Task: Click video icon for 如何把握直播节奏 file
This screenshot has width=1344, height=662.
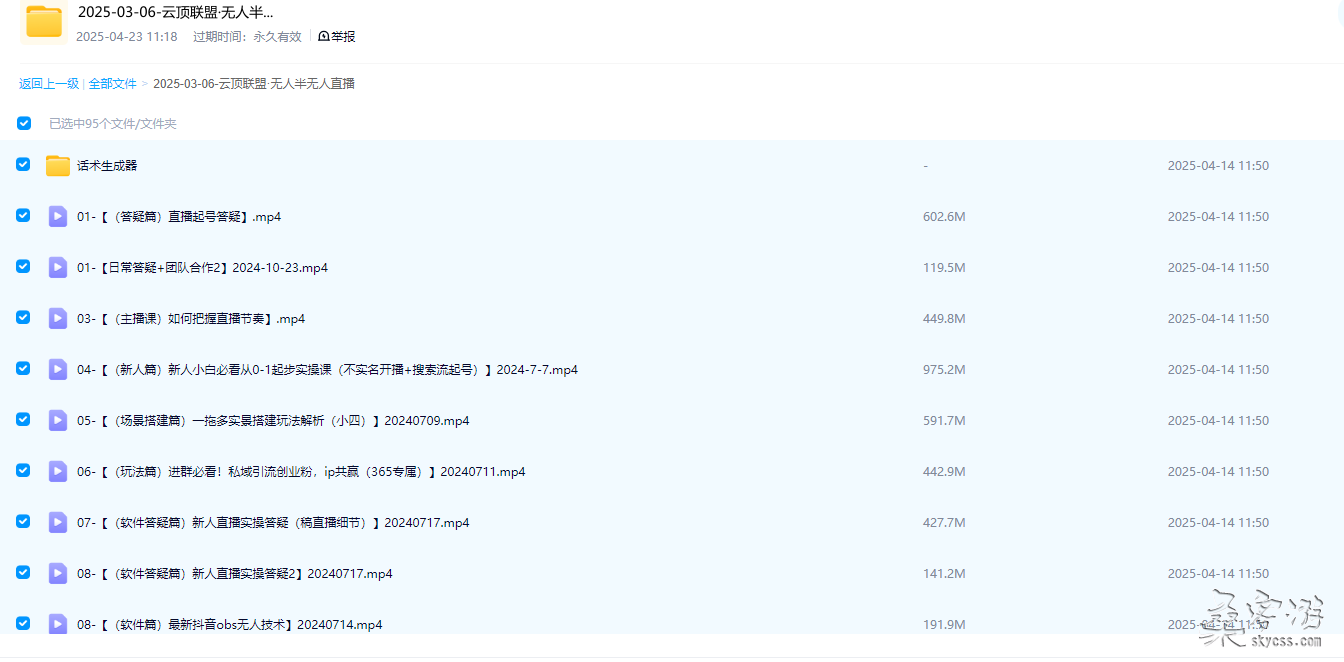Action: (x=58, y=319)
